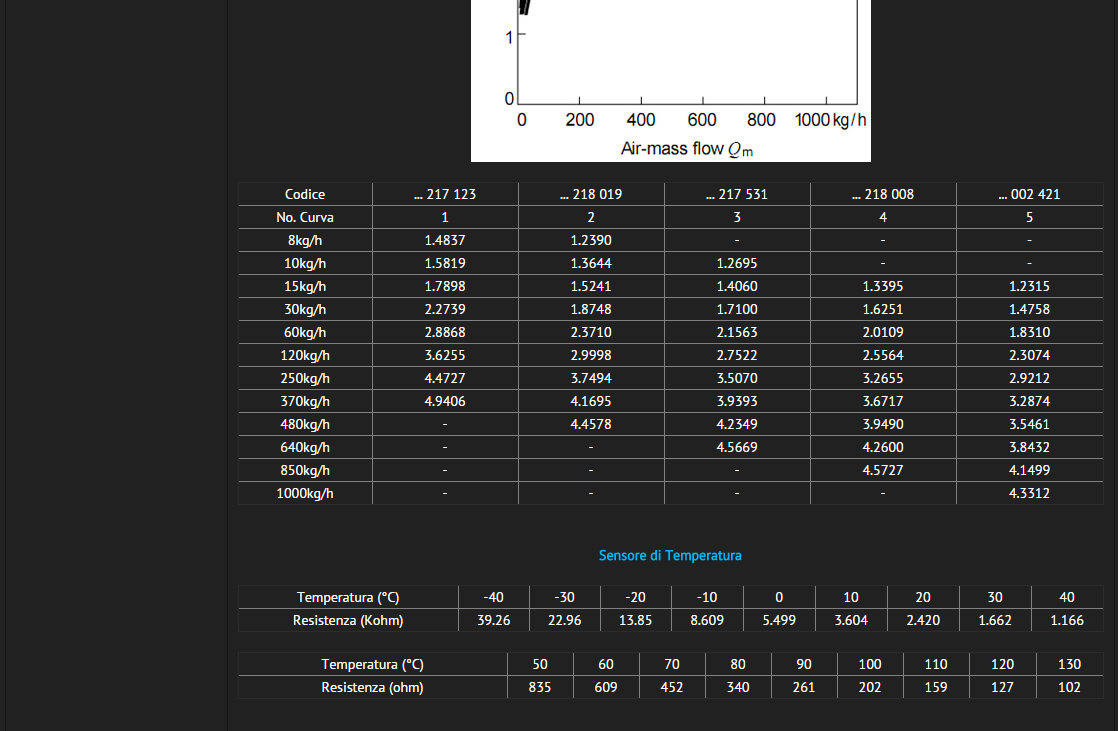Click resistance value 102
This screenshot has height=731, width=1118.
click(x=1069, y=687)
